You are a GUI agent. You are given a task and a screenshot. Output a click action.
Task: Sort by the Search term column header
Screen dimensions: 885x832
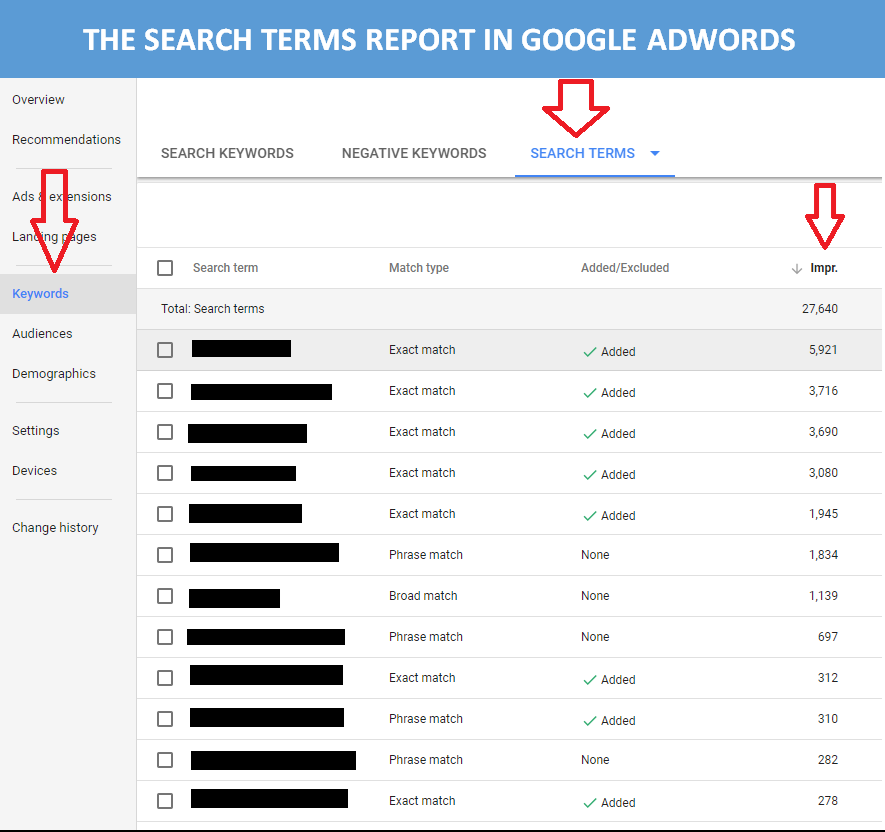(225, 268)
